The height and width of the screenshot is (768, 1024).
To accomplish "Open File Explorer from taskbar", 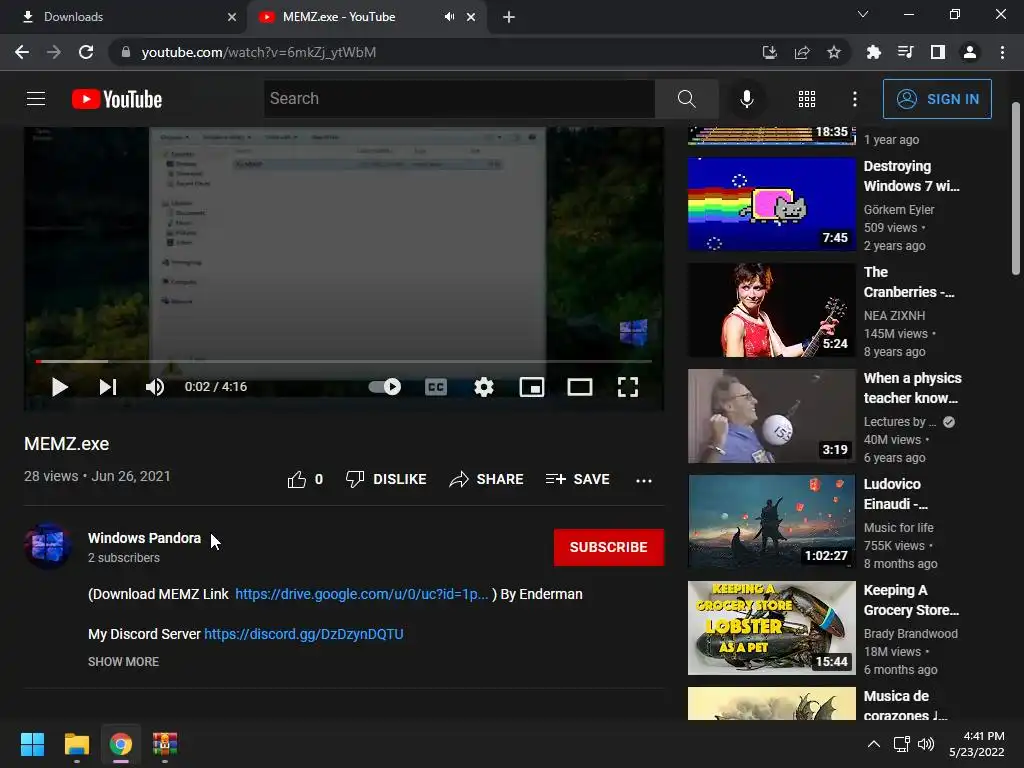I will (76, 744).
